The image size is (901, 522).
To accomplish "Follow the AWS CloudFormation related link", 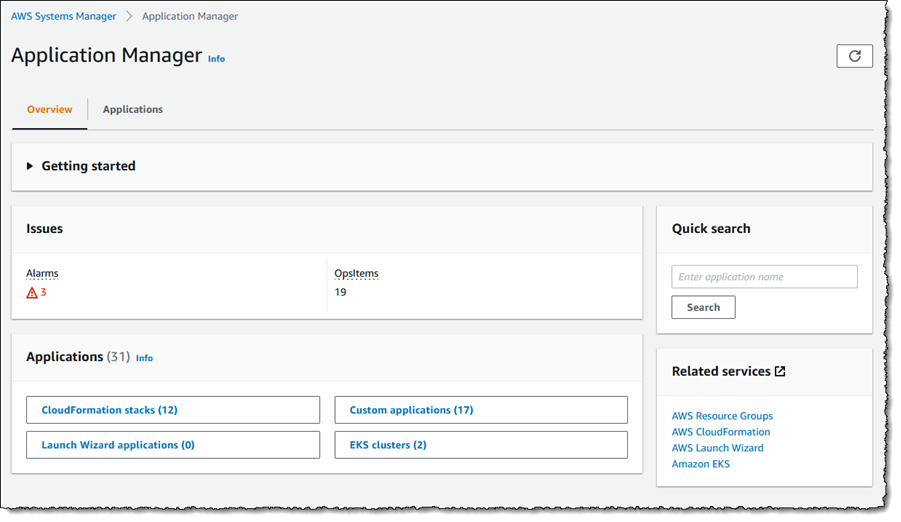I will pos(721,432).
